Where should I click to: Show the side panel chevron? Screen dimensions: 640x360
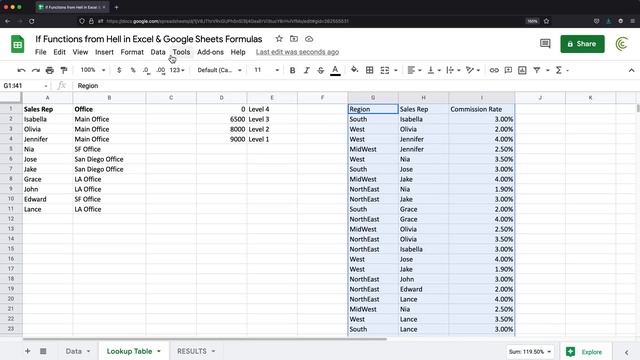[x=626, y=352]
